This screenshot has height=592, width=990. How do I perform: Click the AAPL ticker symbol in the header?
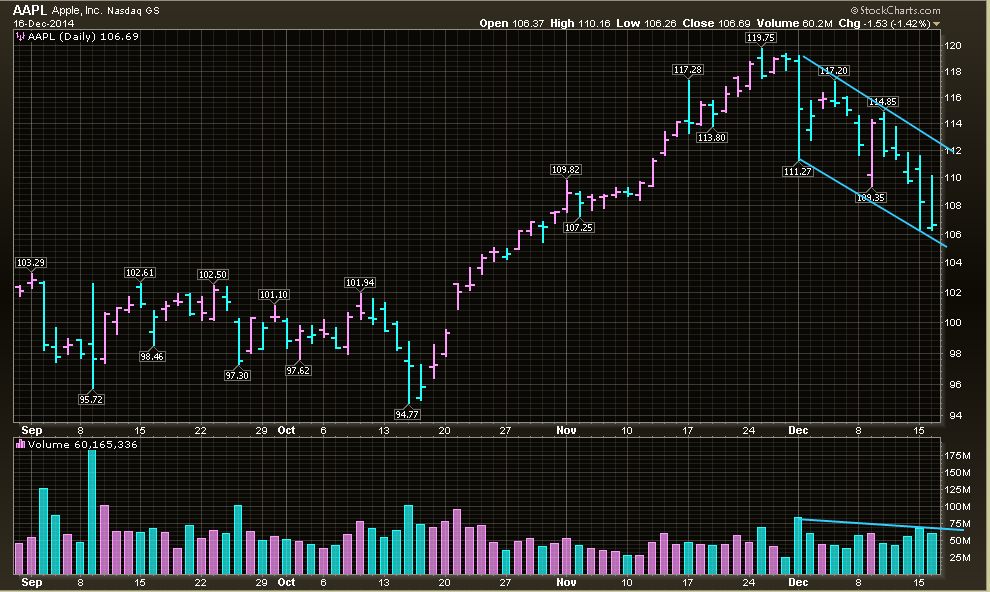tap(30, 10)
